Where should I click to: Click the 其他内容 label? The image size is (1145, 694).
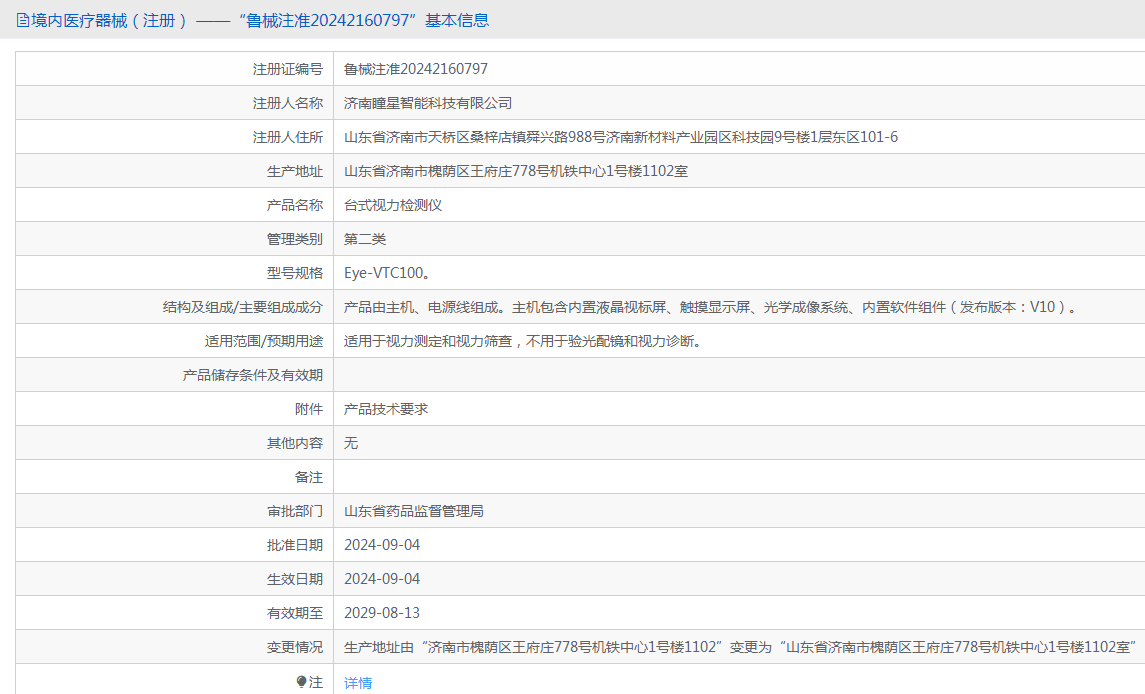pyautogui.click(x=295, y=443)
